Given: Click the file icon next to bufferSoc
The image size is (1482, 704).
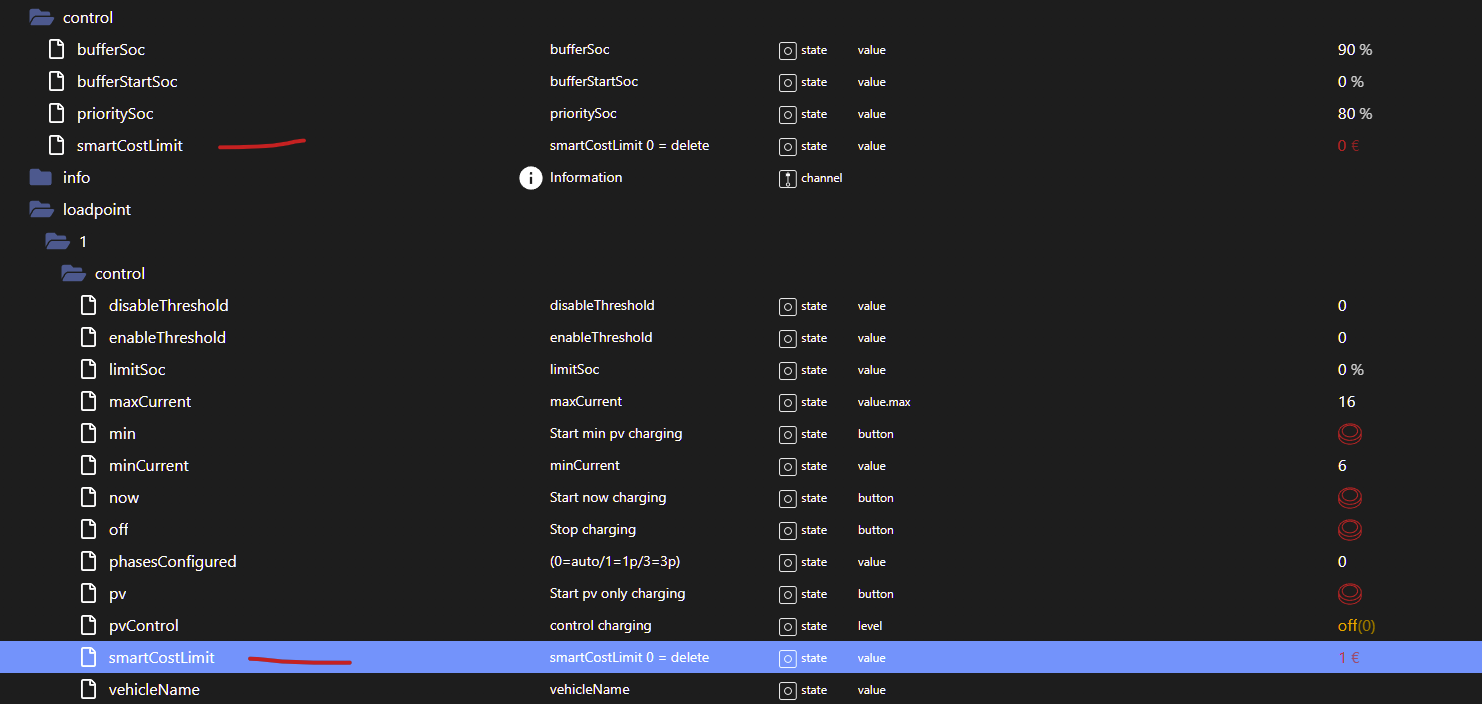Looking at the screenshot, I should click(57, 50).
